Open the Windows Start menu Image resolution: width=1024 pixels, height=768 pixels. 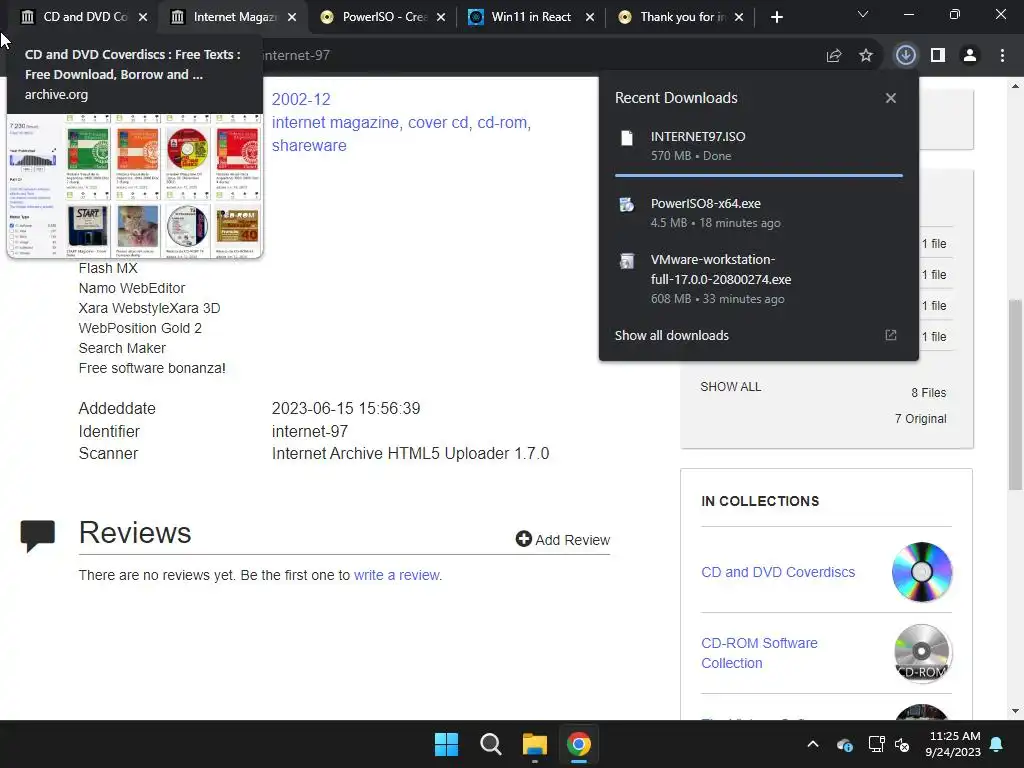coord(447,744)
